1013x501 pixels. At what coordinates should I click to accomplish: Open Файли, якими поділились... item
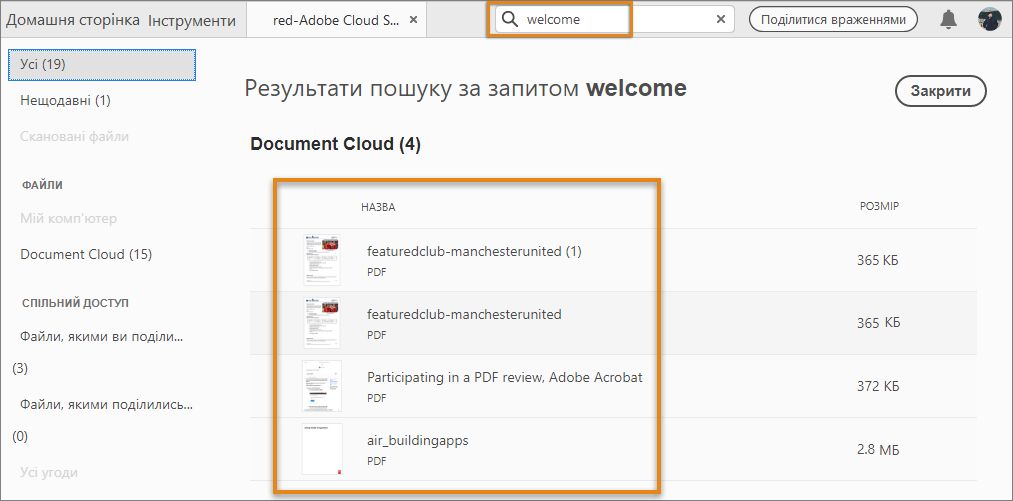(x=107, y=405)
